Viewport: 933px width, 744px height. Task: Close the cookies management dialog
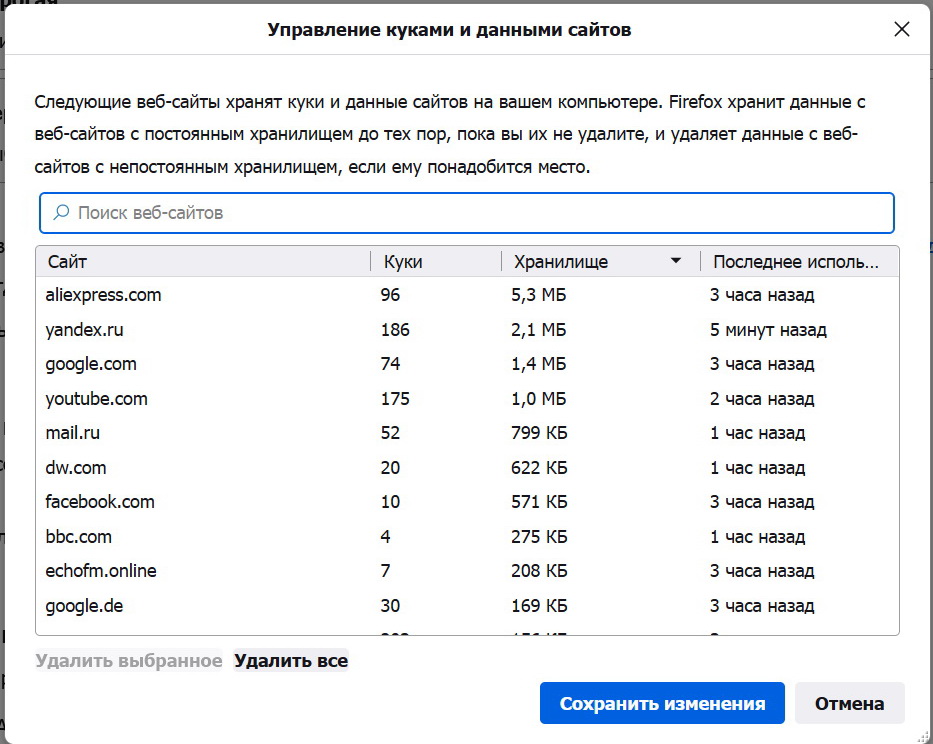click(x=901, y=29)
